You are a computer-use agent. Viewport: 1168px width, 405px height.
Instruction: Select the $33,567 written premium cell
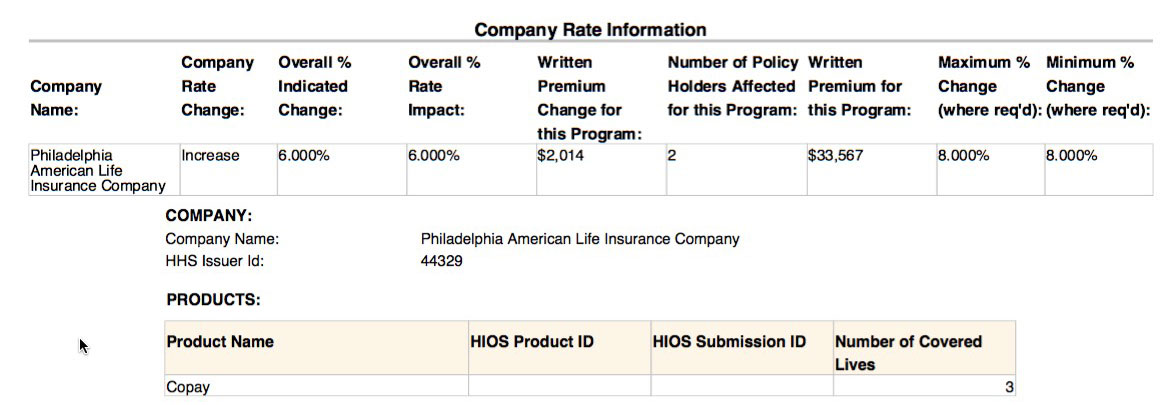(x=835, y=156)
